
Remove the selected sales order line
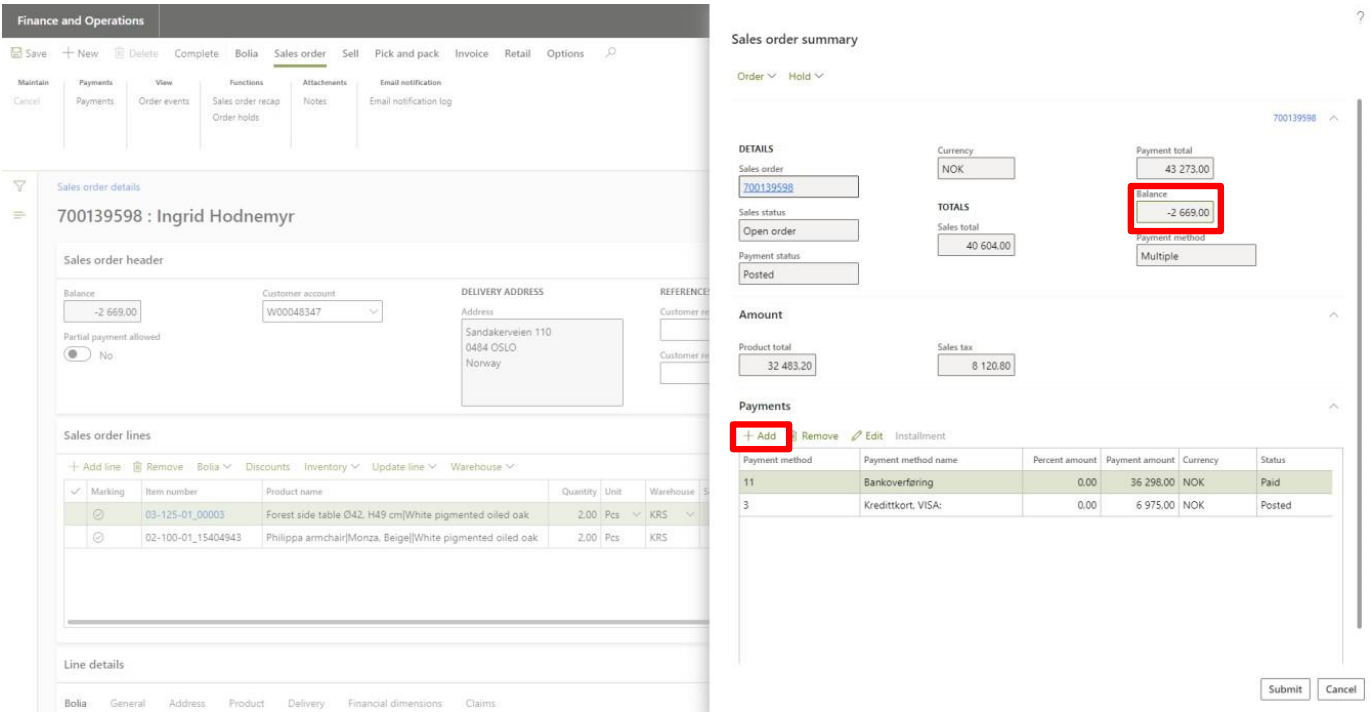[158, 467]
